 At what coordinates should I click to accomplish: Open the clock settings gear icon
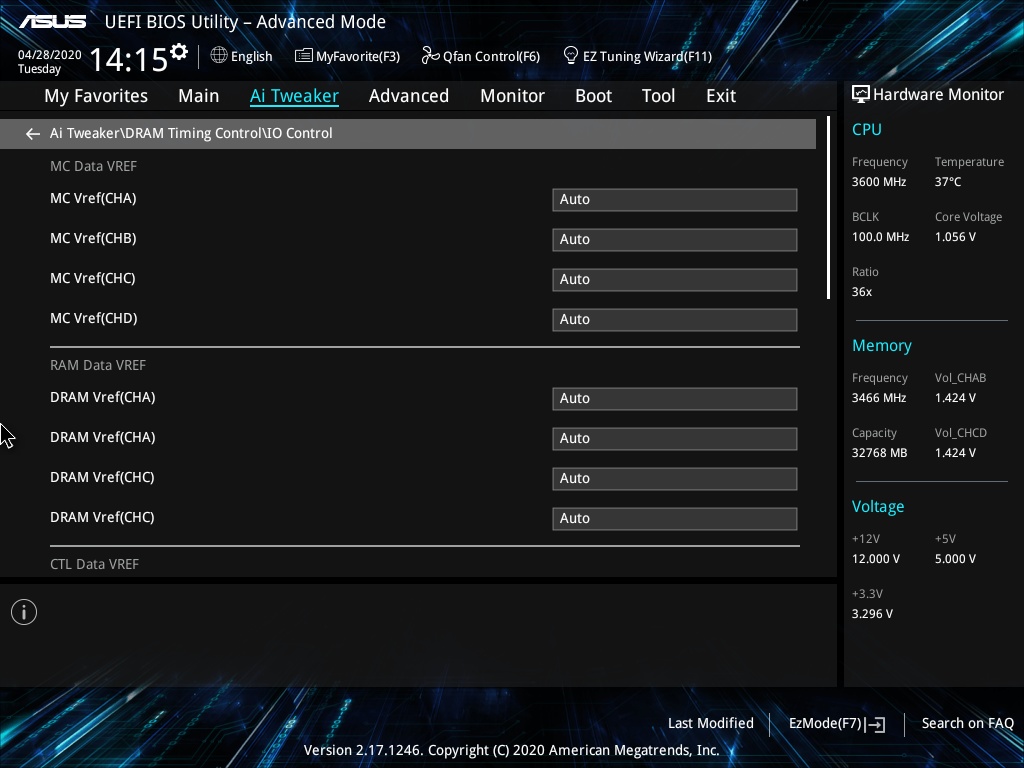(179, 52)
